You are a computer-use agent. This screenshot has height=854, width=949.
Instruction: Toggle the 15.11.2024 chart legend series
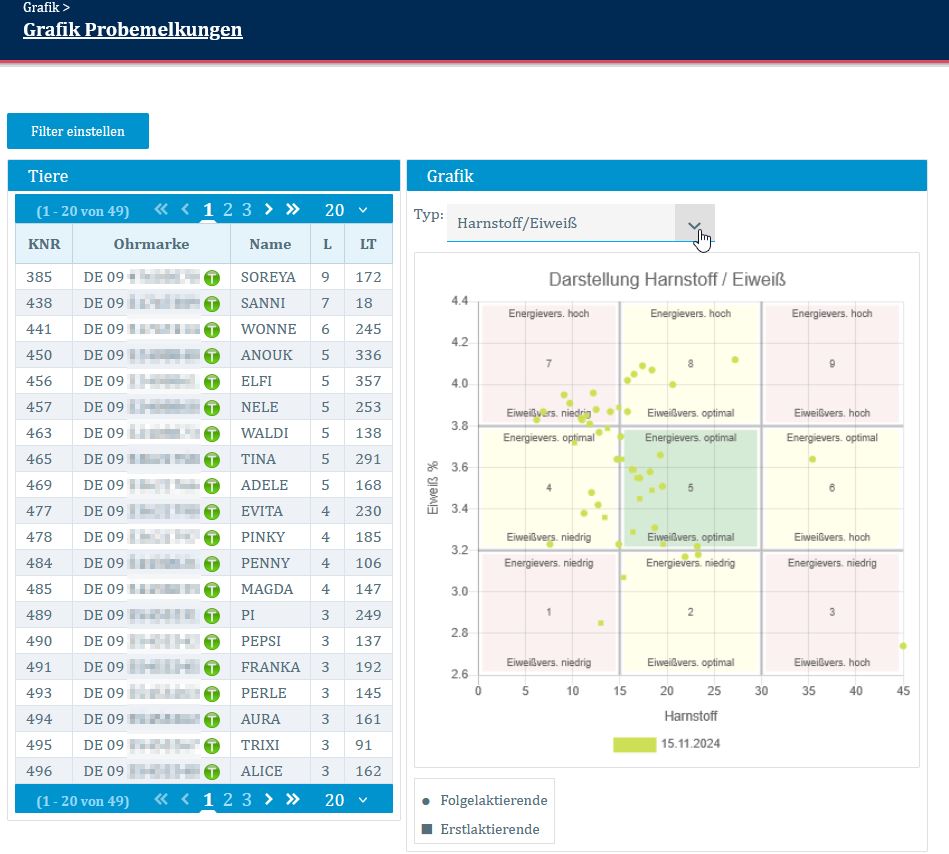click(x=665, y=744)
